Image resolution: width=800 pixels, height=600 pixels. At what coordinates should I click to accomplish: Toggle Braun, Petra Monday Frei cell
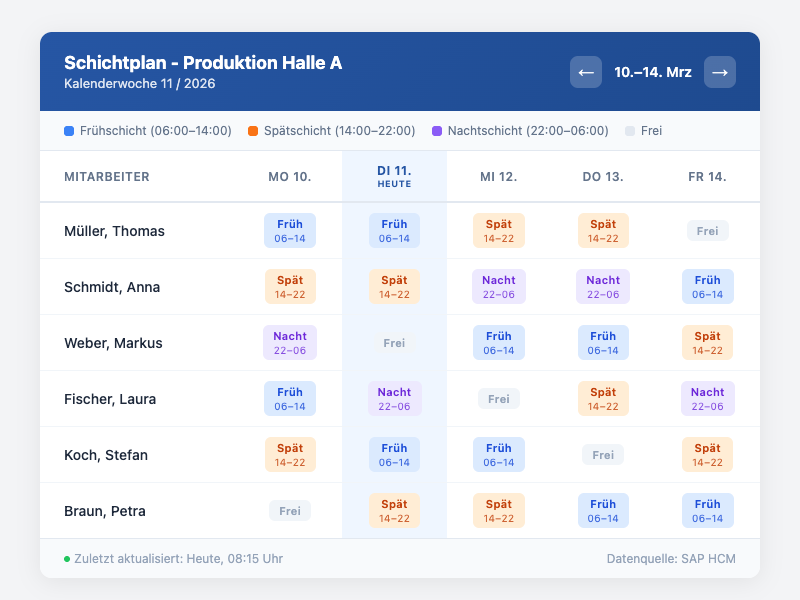[x=290, y=510]
